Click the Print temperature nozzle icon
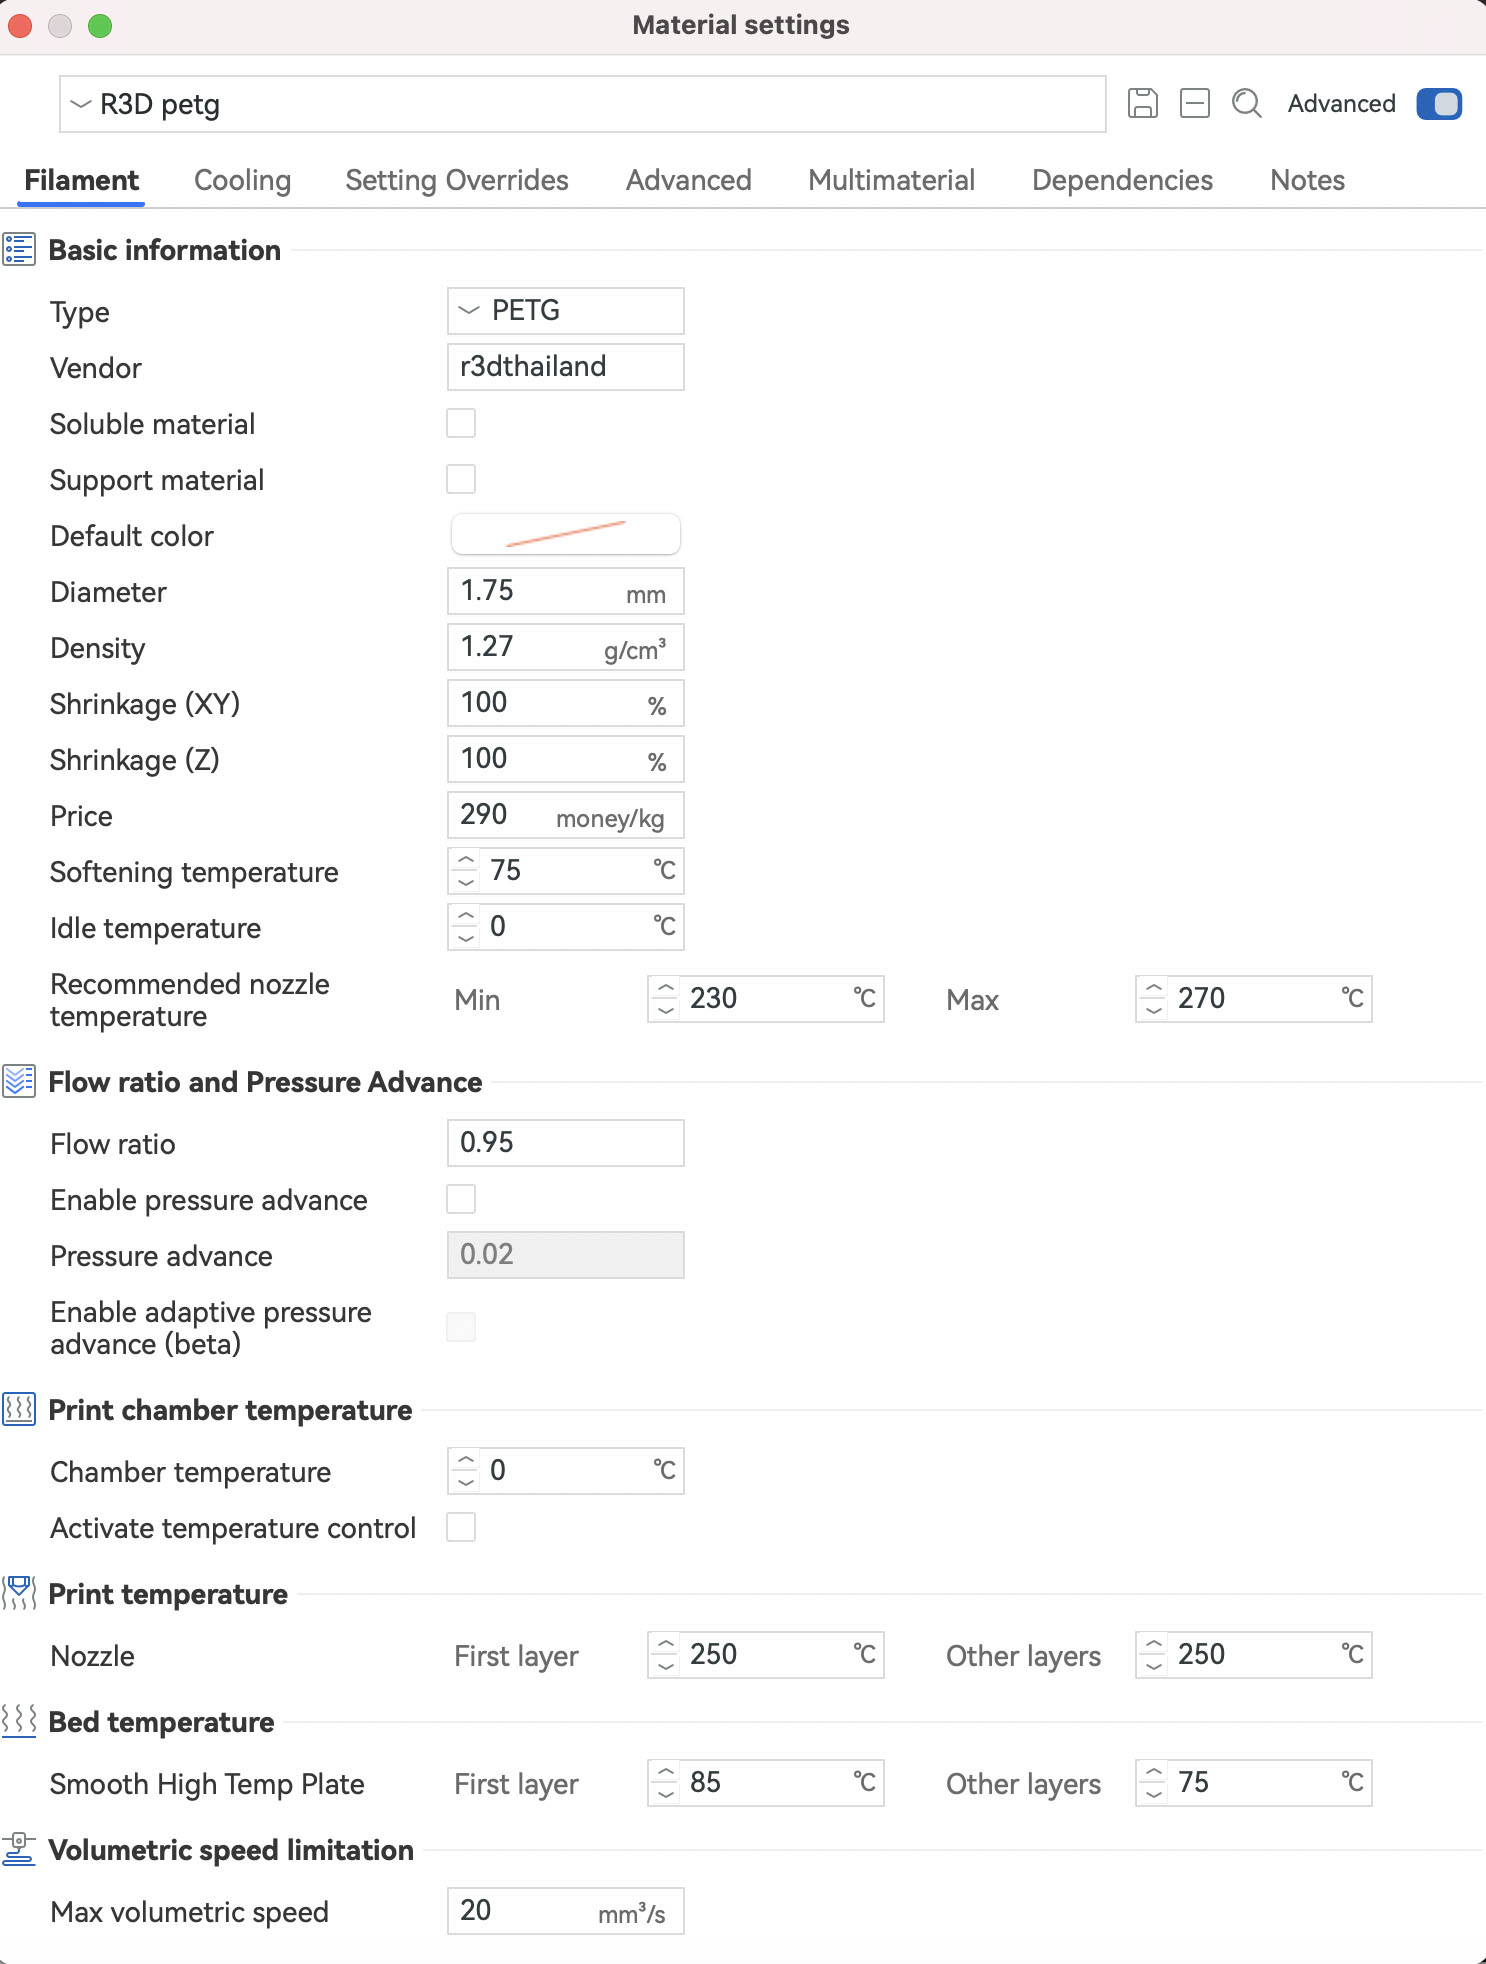Viewport: 1486px width, 1964px height. click(x=19, y=1593)
